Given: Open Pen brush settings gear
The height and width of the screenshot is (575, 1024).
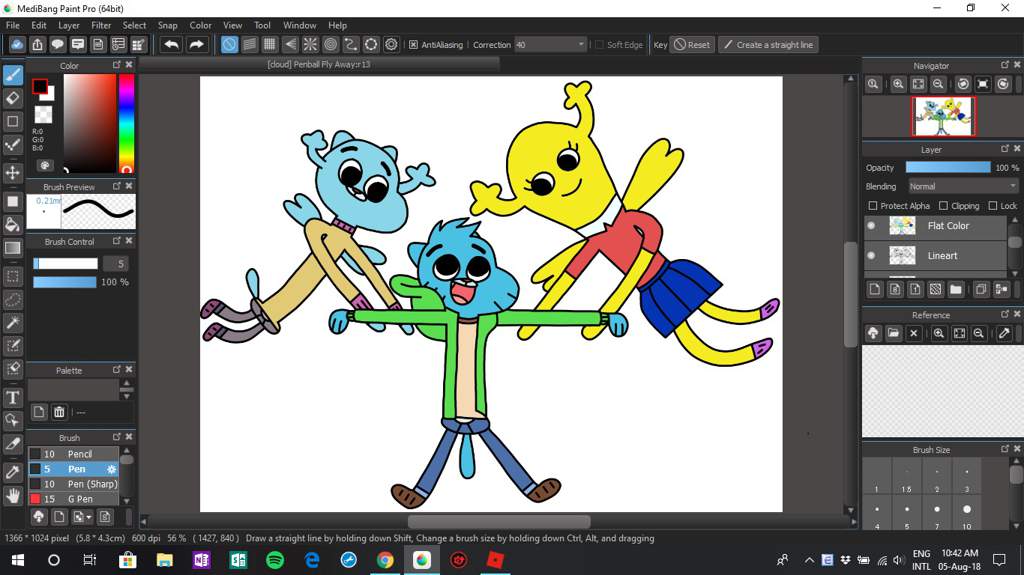Looking at the screenshot, I should [111, 469].
